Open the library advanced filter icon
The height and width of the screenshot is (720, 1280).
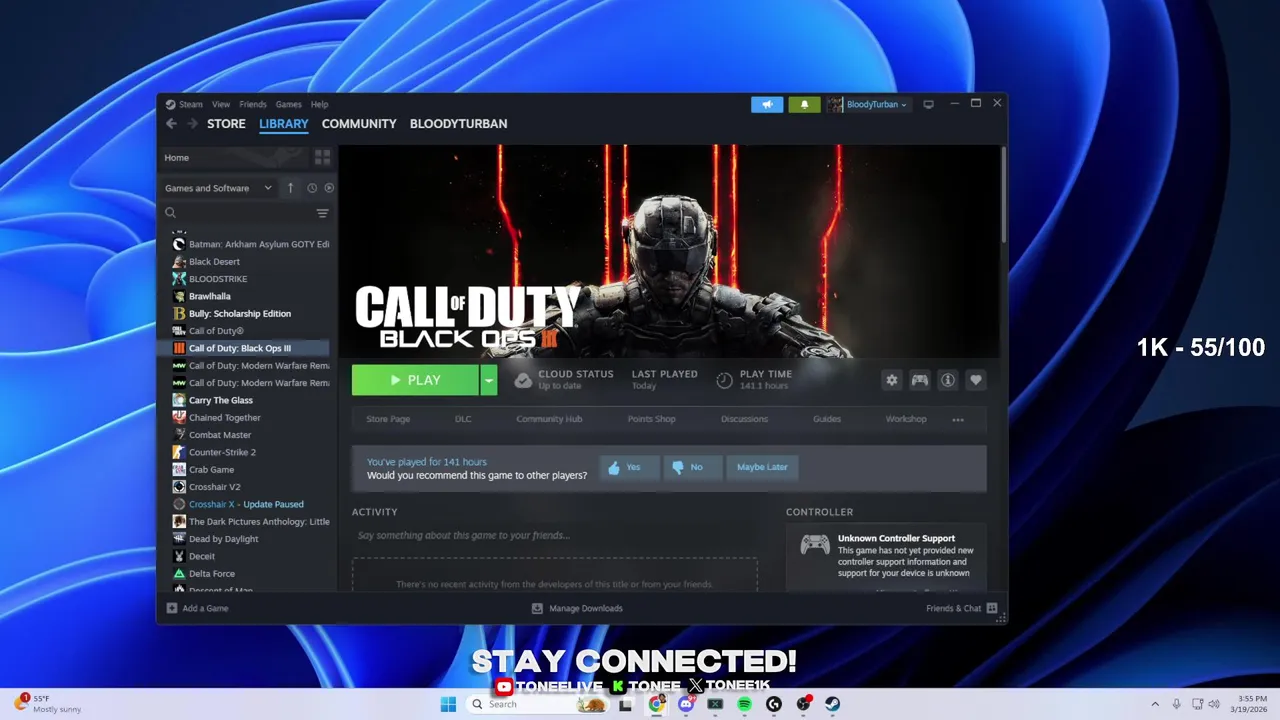(x=322, y=213)
